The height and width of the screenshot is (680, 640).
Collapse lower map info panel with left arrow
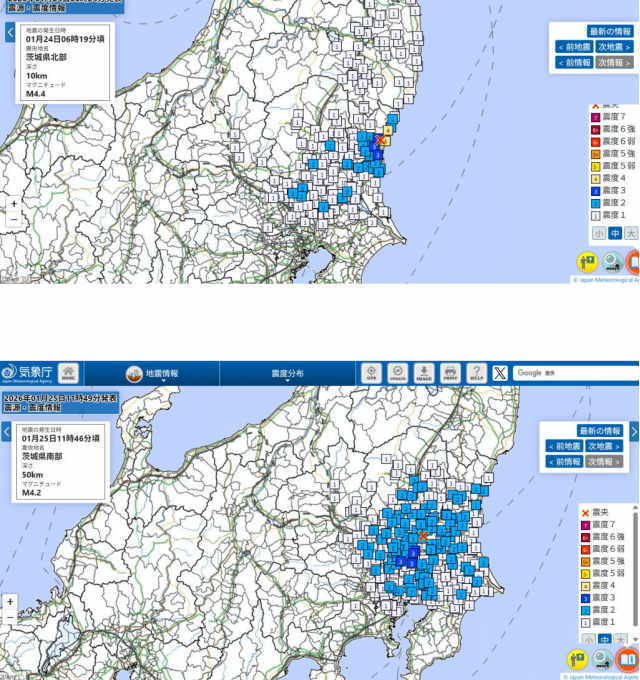click(5, 432)
